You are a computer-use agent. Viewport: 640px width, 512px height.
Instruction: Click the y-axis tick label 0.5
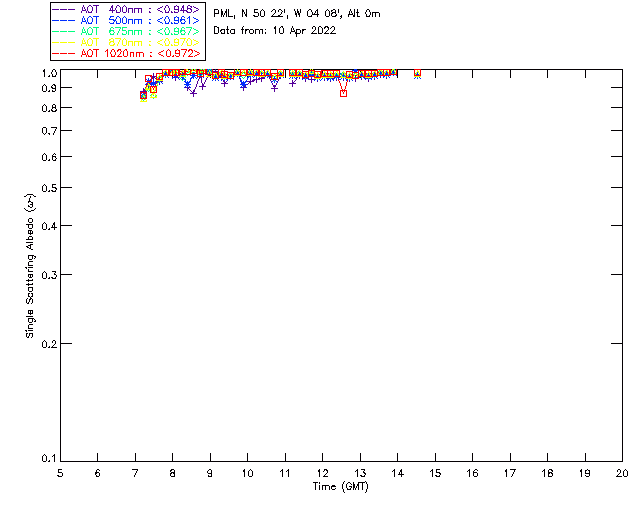(49, 188)
